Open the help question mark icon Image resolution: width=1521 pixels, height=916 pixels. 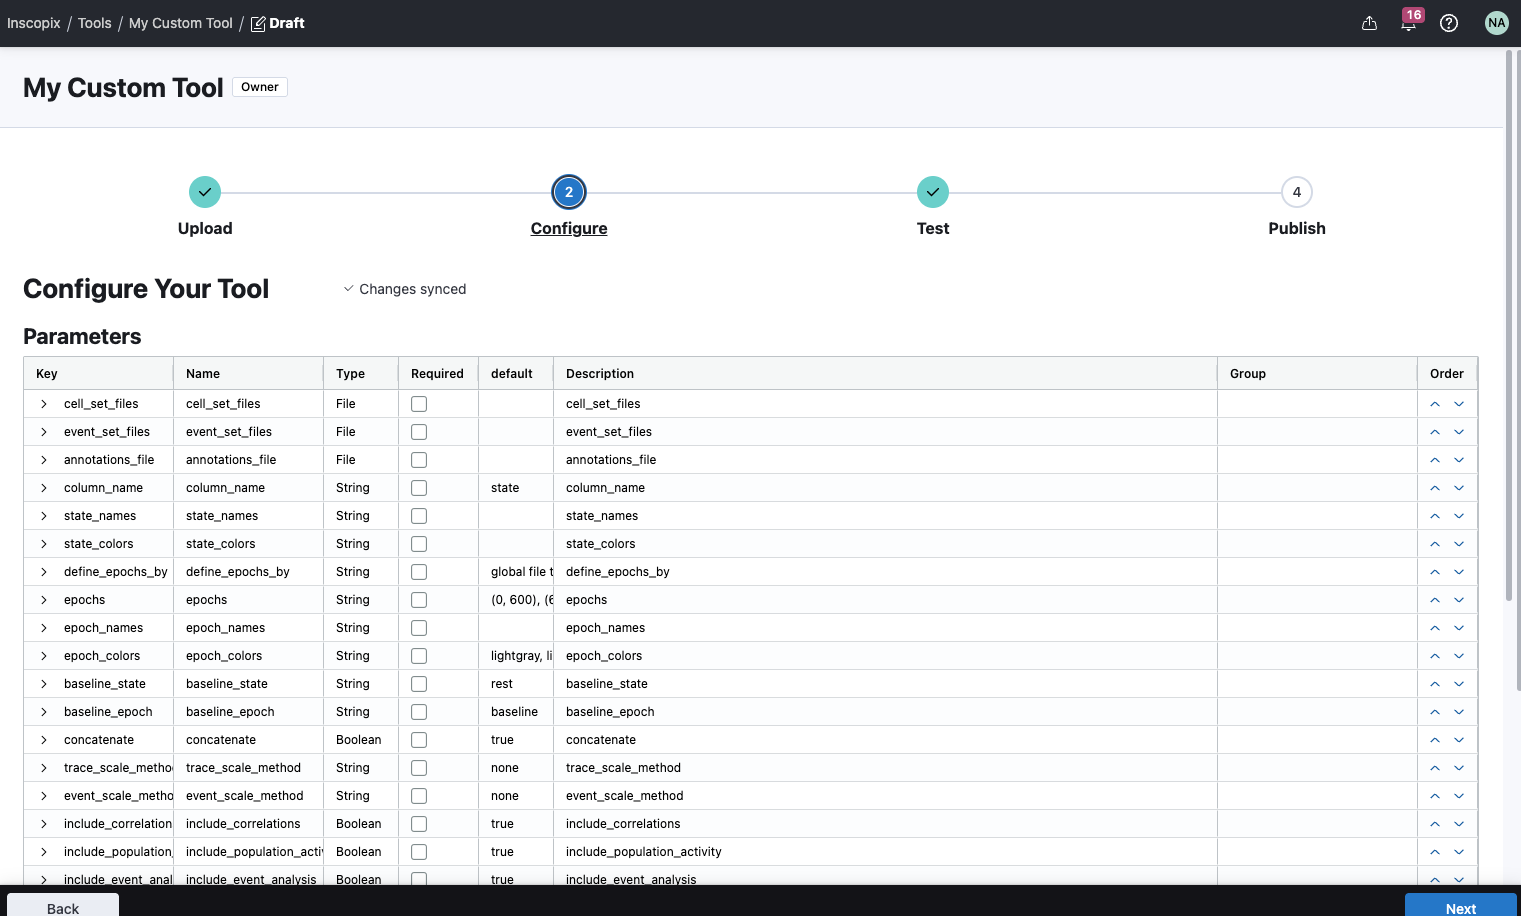(x=1448, y=23)
